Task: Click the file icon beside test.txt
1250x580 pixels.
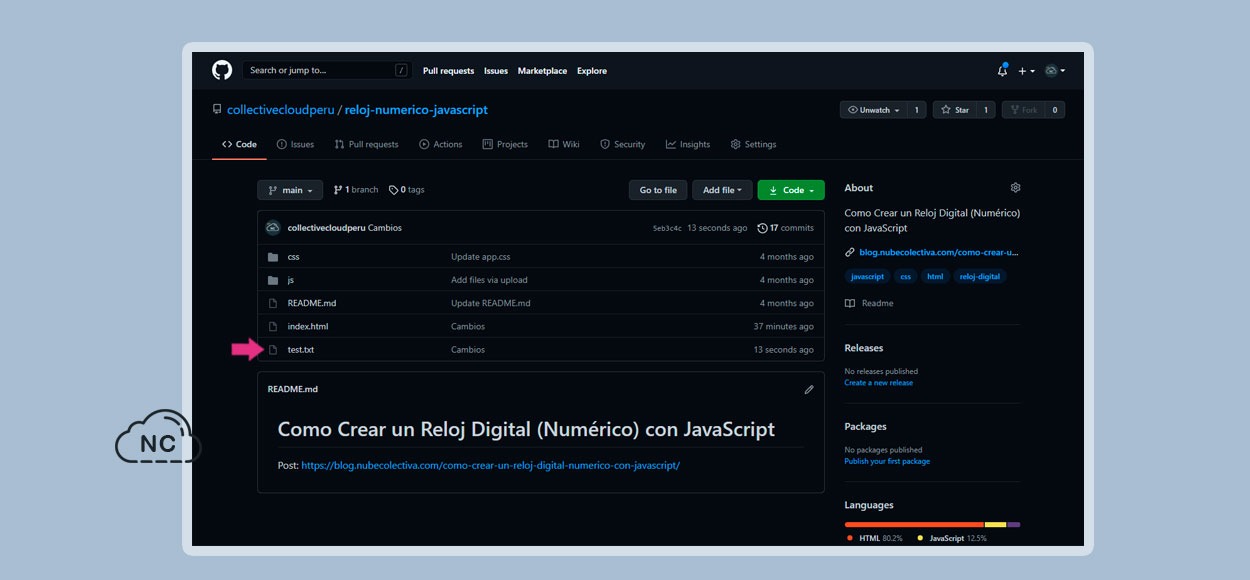Action: pos(273,349)
